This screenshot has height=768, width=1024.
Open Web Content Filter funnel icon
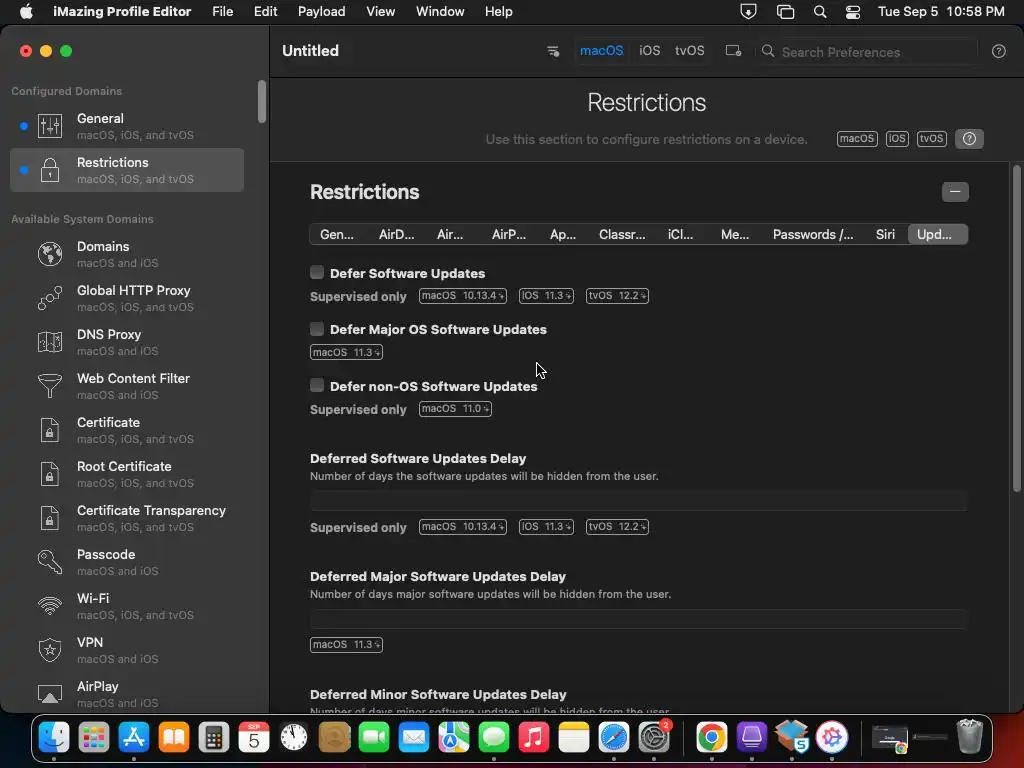click(50, 386)
